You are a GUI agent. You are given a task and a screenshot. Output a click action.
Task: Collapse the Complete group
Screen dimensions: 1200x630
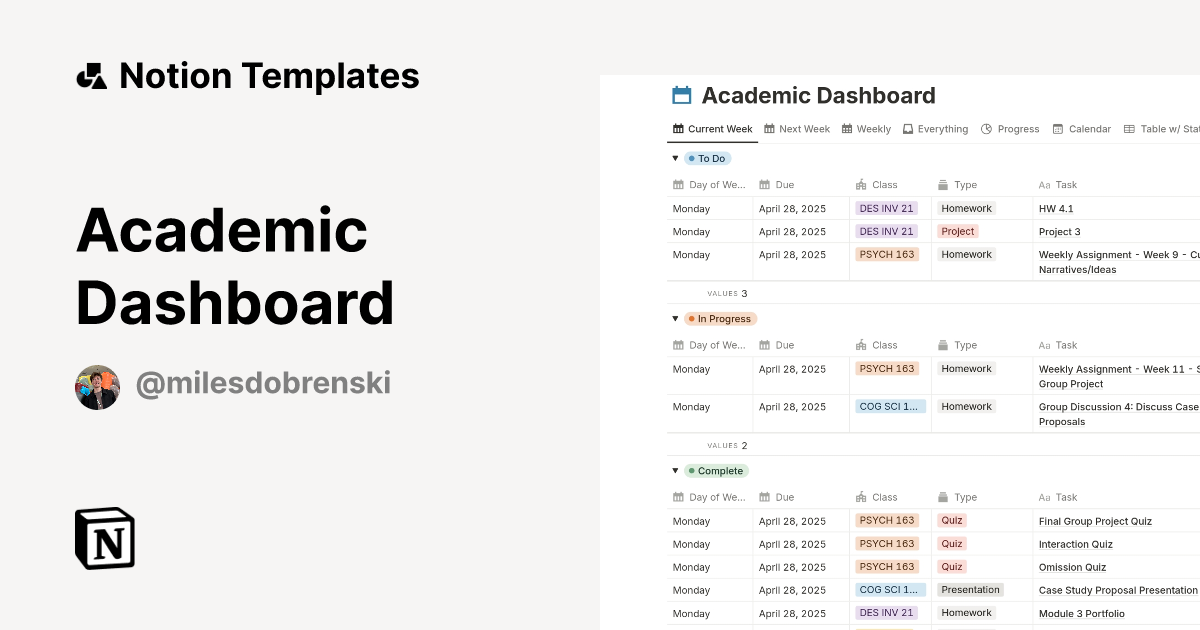(x=675, y=470)
